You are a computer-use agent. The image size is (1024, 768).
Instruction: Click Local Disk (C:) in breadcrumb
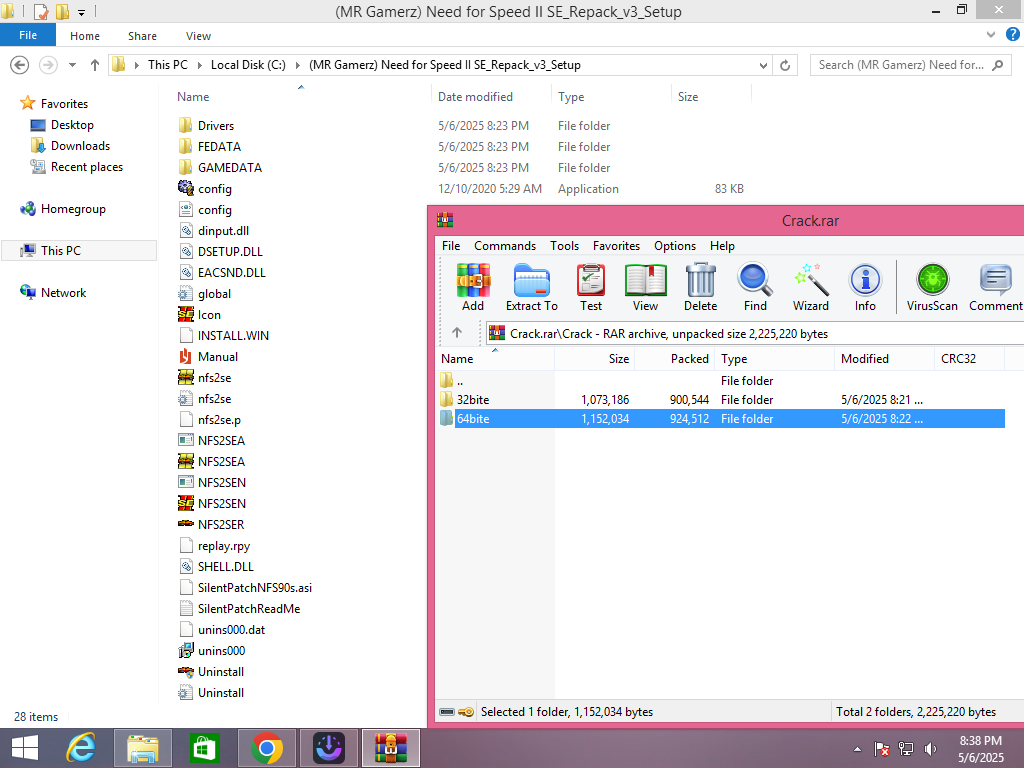pos(248,65)
